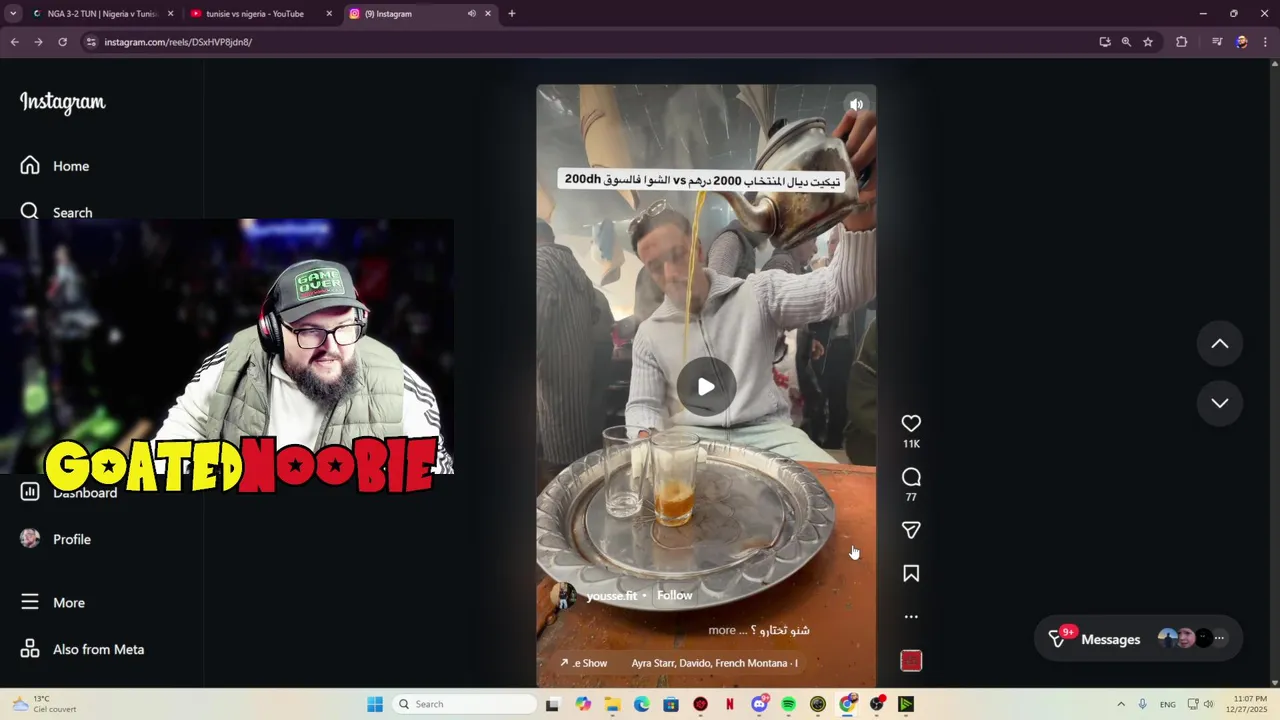Switch to the tunisie vs nigeria YouTube tab
The height and width of the screenshot is (720, 1280).
260,14
